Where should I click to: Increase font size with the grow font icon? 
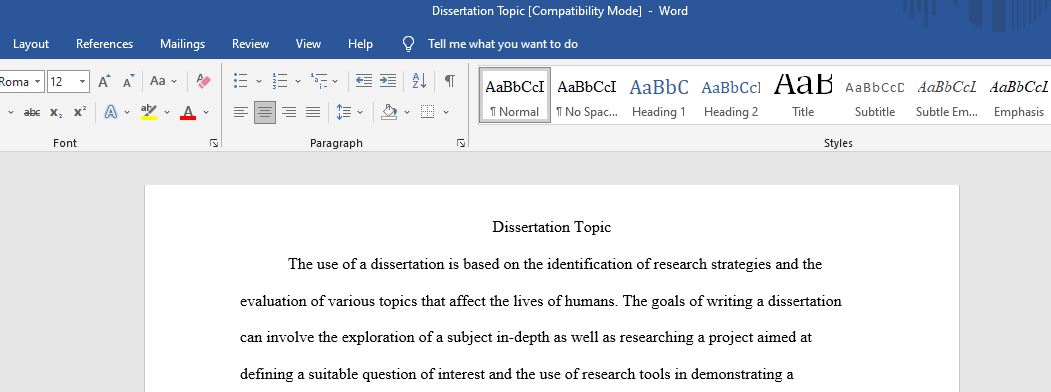point(104,81)
